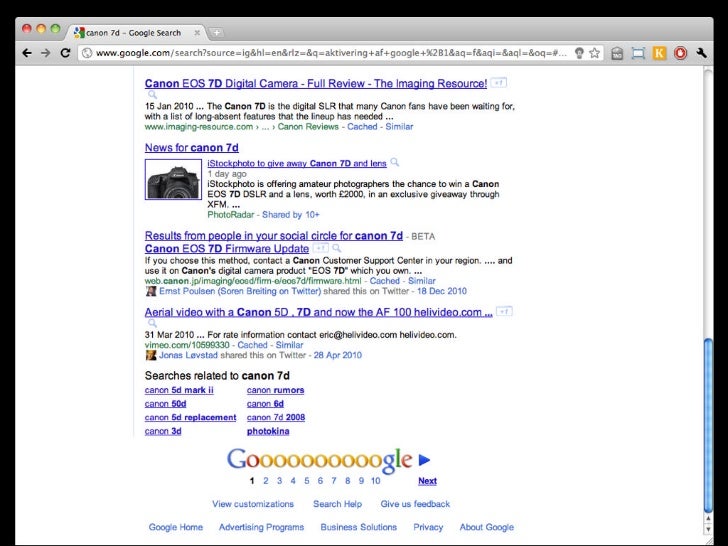The image size is (728, 546).
Task: Open Advertising Programs footer link
Action: (x=261, y=527)
